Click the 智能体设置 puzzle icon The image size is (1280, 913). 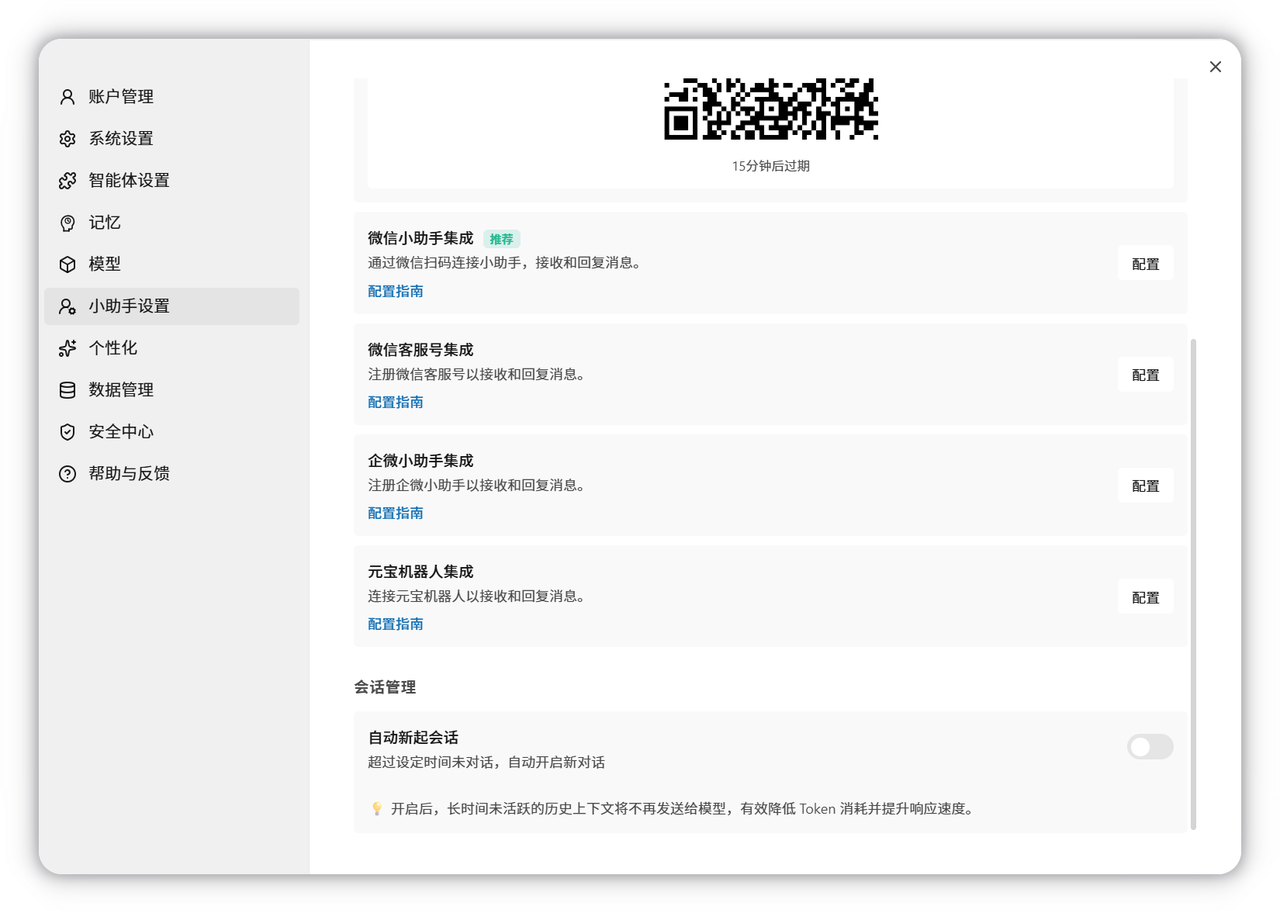click(x=67, y=181)
